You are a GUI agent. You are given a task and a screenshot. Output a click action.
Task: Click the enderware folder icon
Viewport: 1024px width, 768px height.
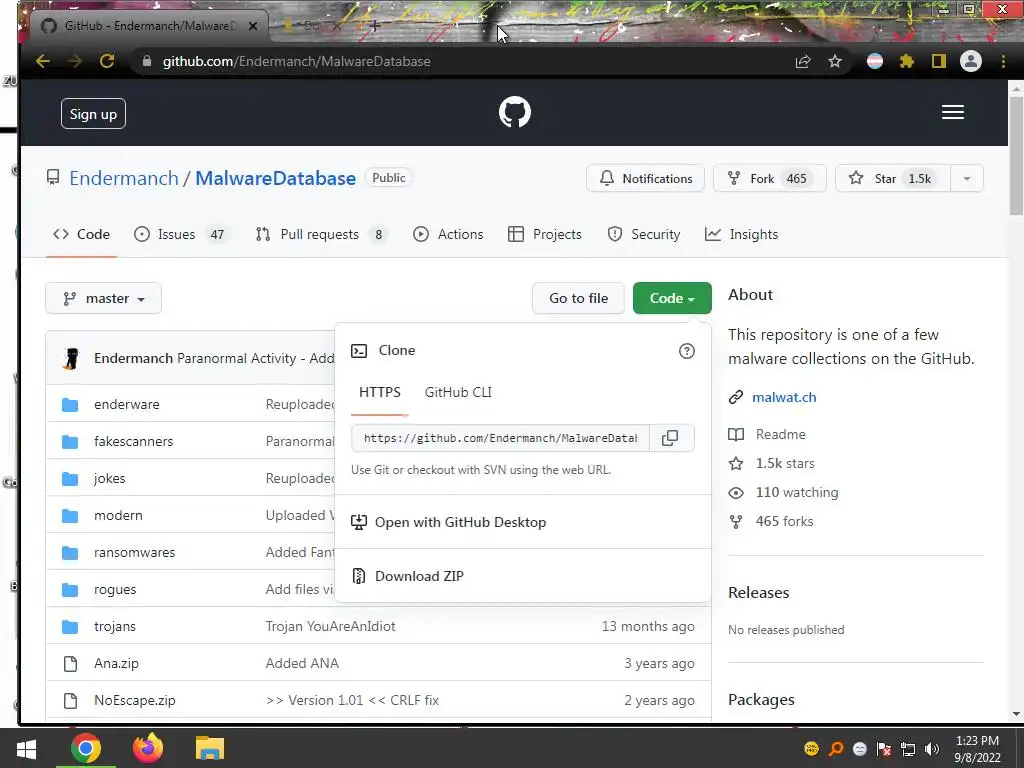click(70, 405)
